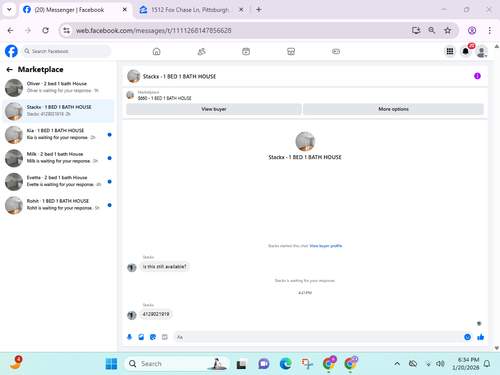Open Milk's 2 bed 1 bath House chat
500x375 pixels.
coord(58,158)
